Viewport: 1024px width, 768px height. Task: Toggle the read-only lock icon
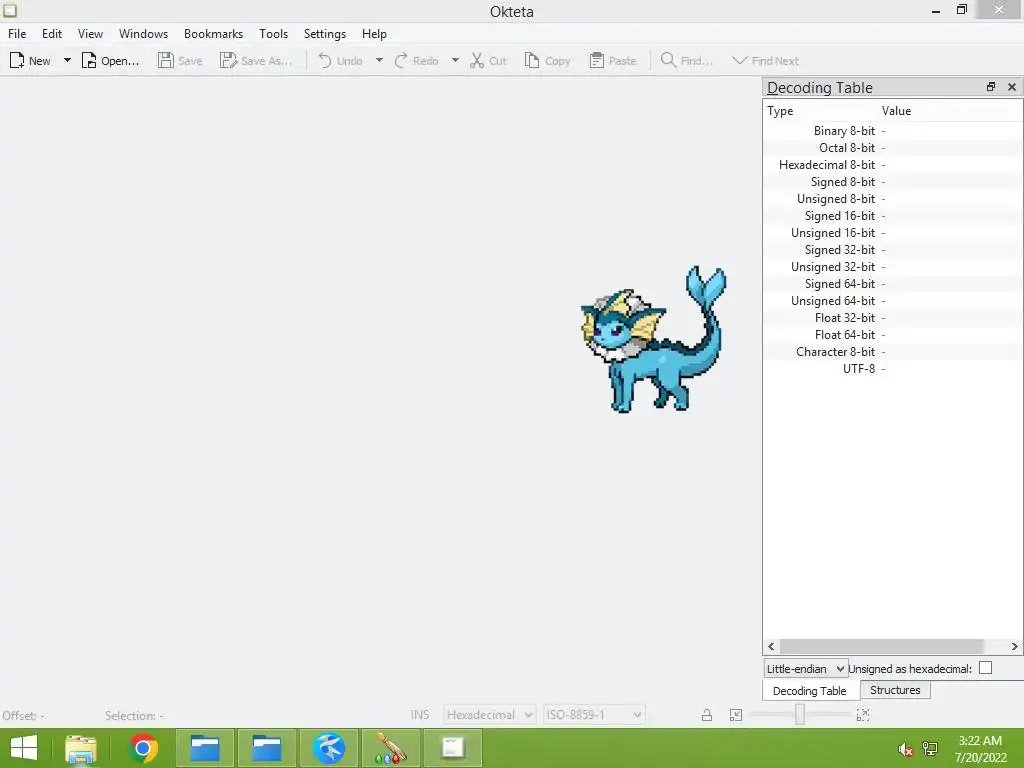click(x=707, y=715)
